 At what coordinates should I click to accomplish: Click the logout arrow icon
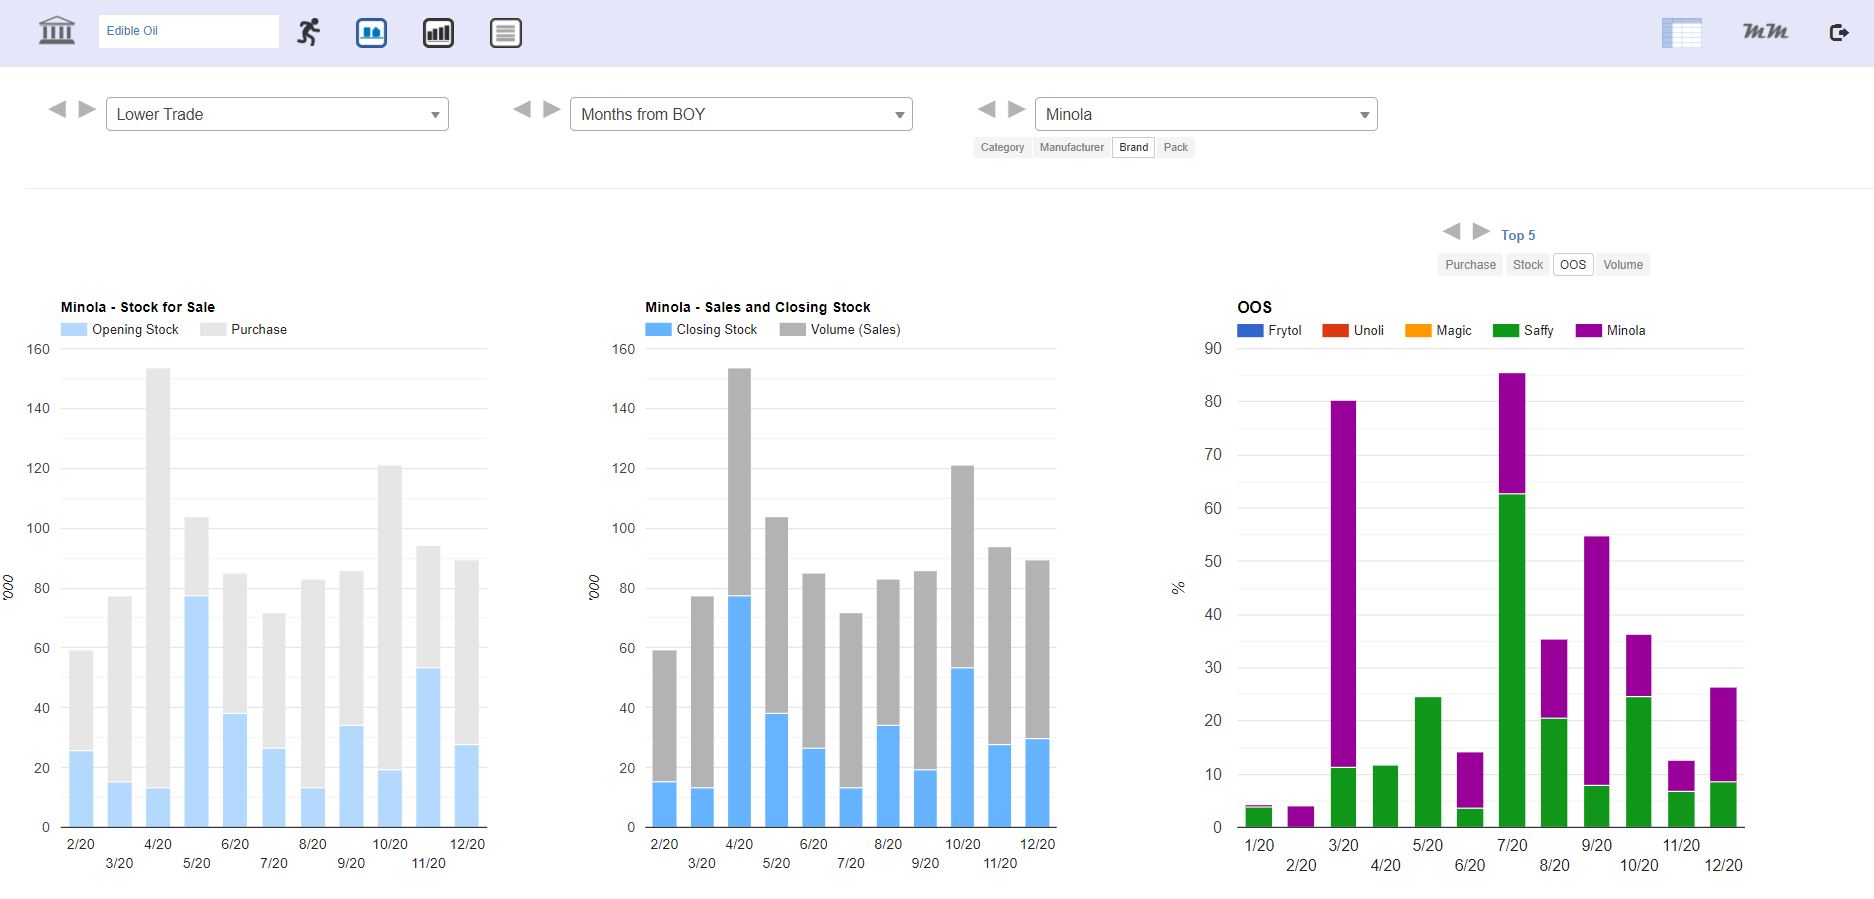pos(1838,33)
